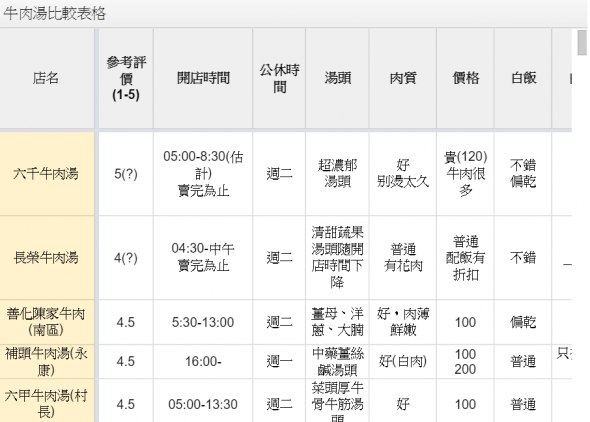The image size is (590, 422).
Task: Click the 4(?) rating cell
Action: [x=126, y=258]
